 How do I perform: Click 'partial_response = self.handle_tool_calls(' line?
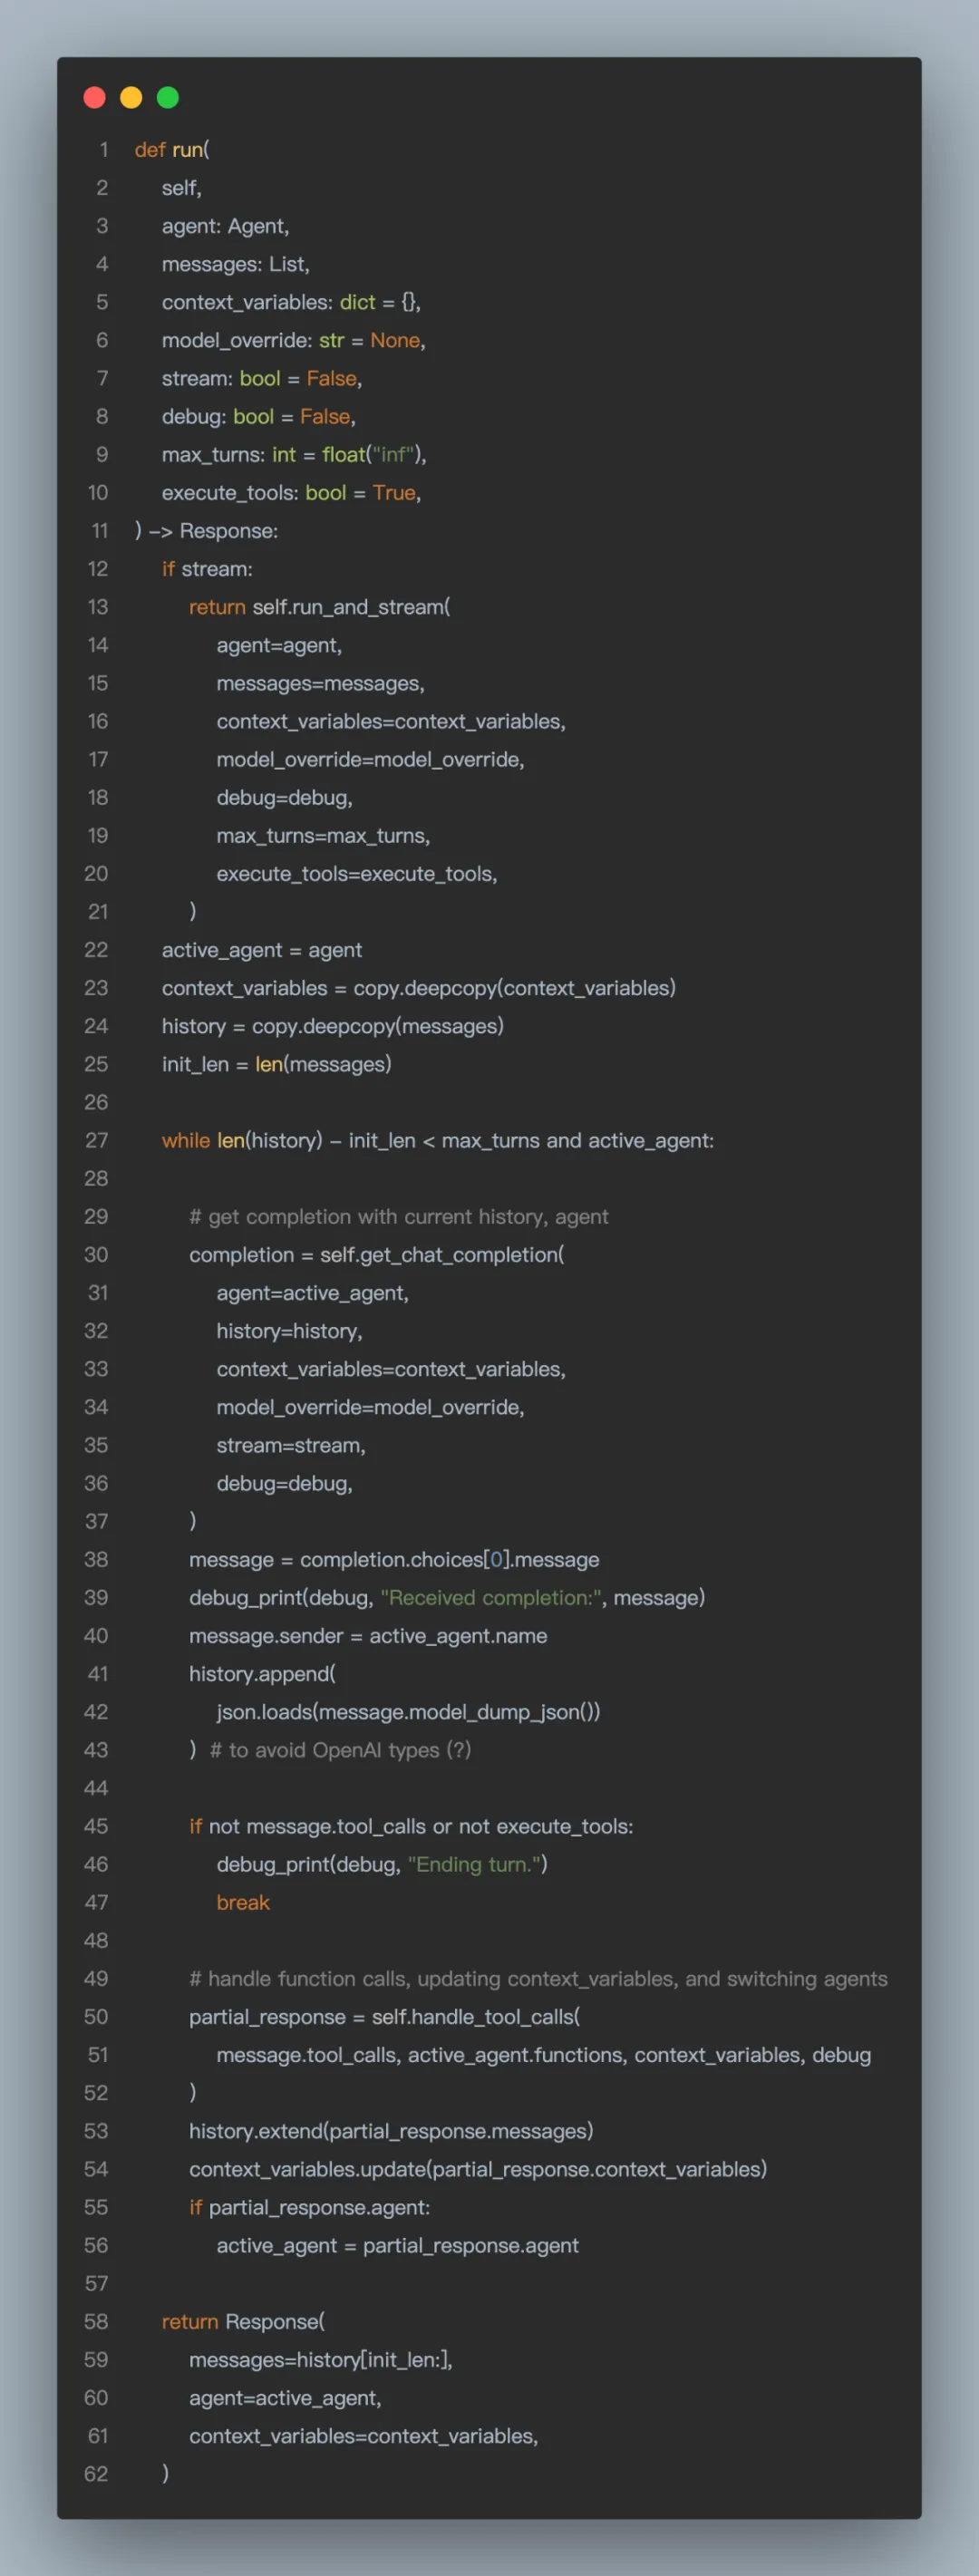385,2017
